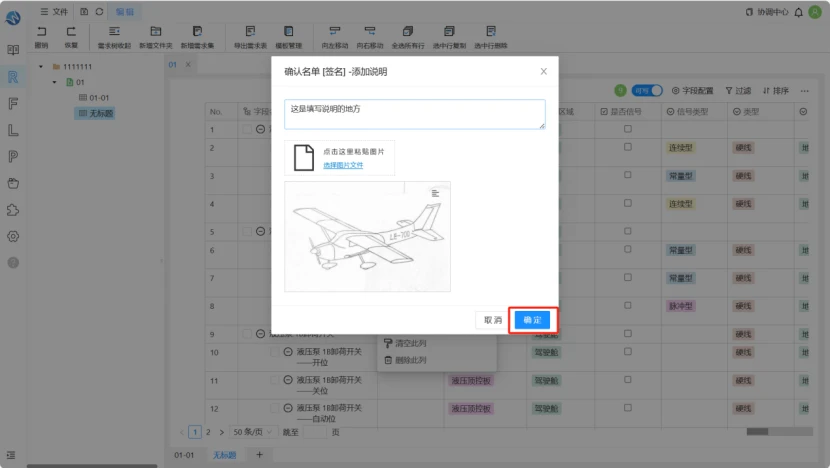The width and height of the screenshot is (831, 468).
Task: Click the 排序 sort button
Action: pos(775,91)
